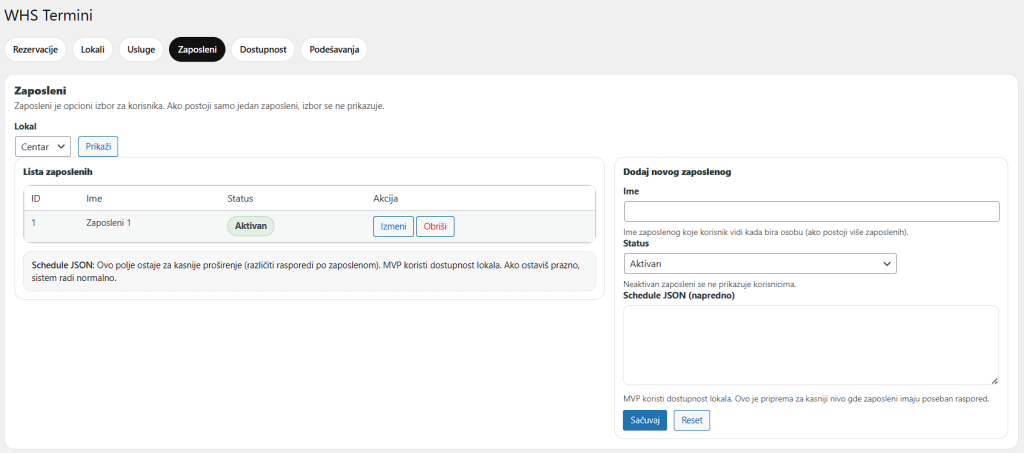Open the Status dropdown set to Aktivan
The image size is (1024, 453).
759,263
